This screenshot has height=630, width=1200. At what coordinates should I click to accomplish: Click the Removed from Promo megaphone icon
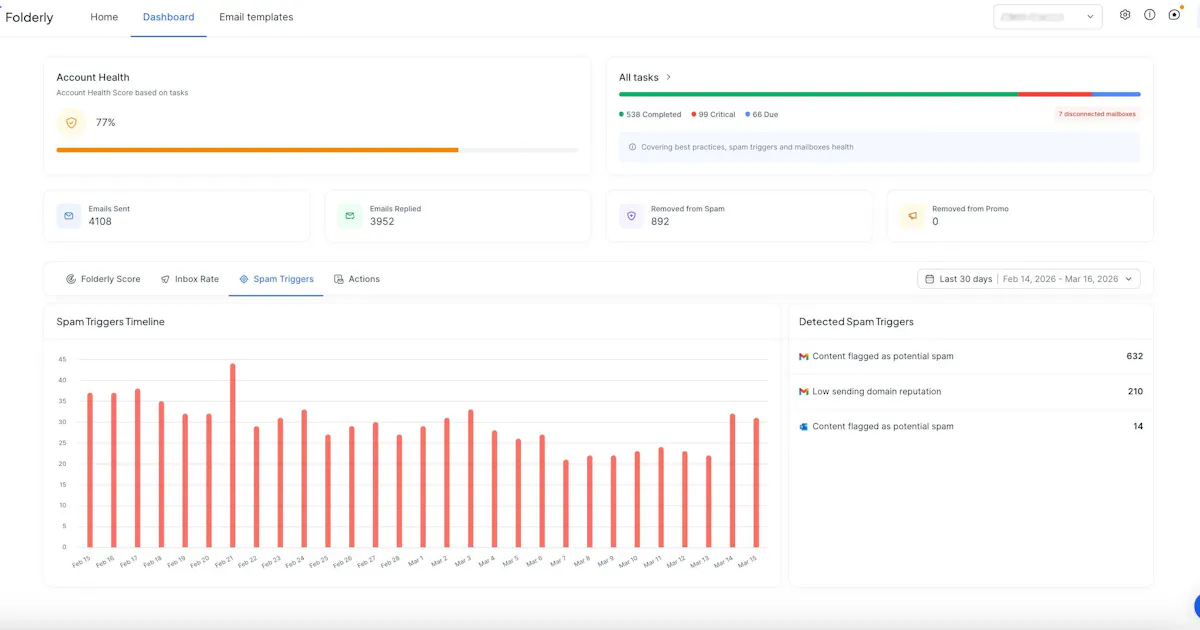coord(912,215)
